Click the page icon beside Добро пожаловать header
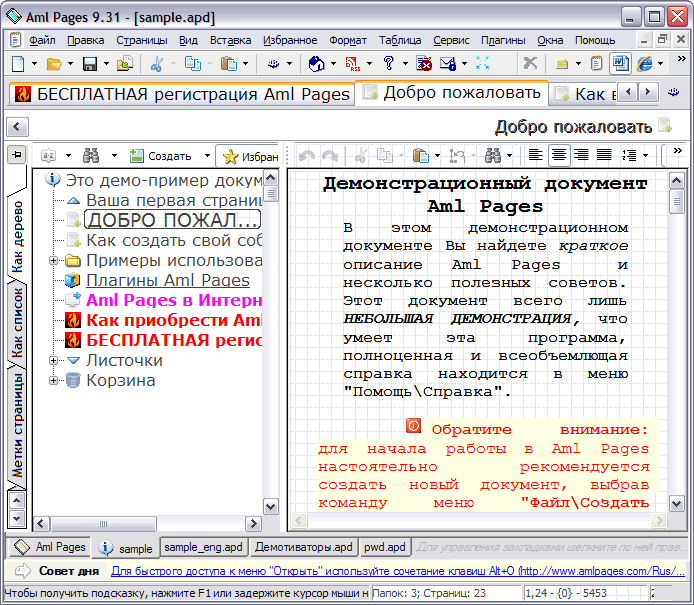 point(665,126)
